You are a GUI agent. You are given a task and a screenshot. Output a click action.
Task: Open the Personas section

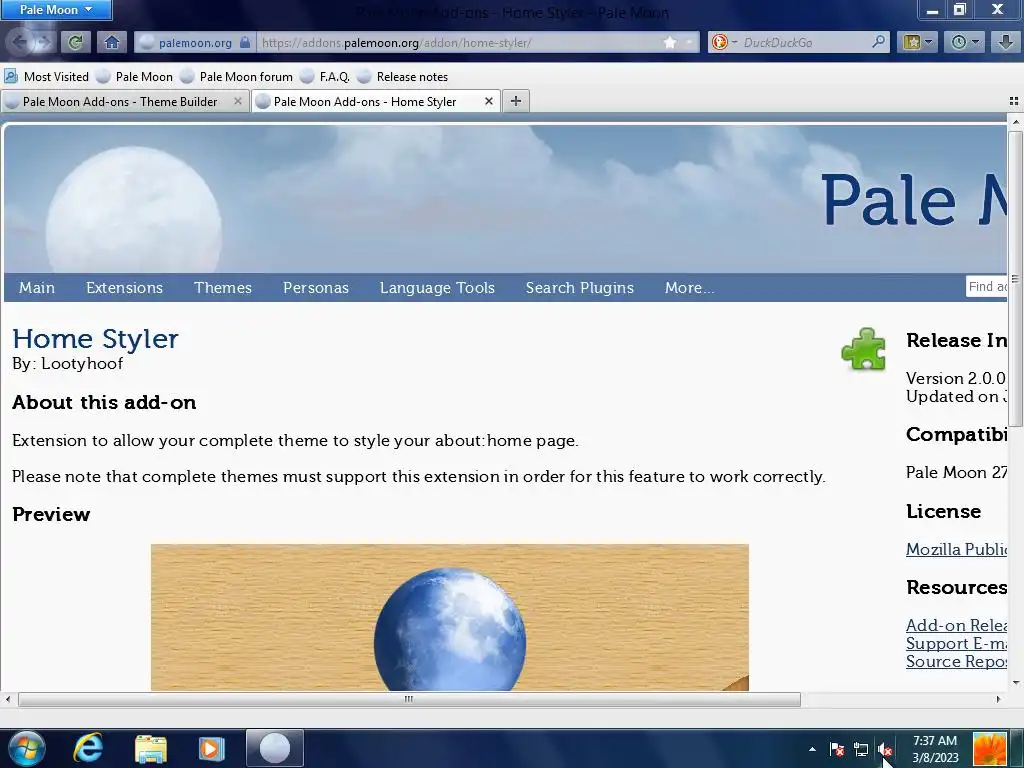(316, 287)
